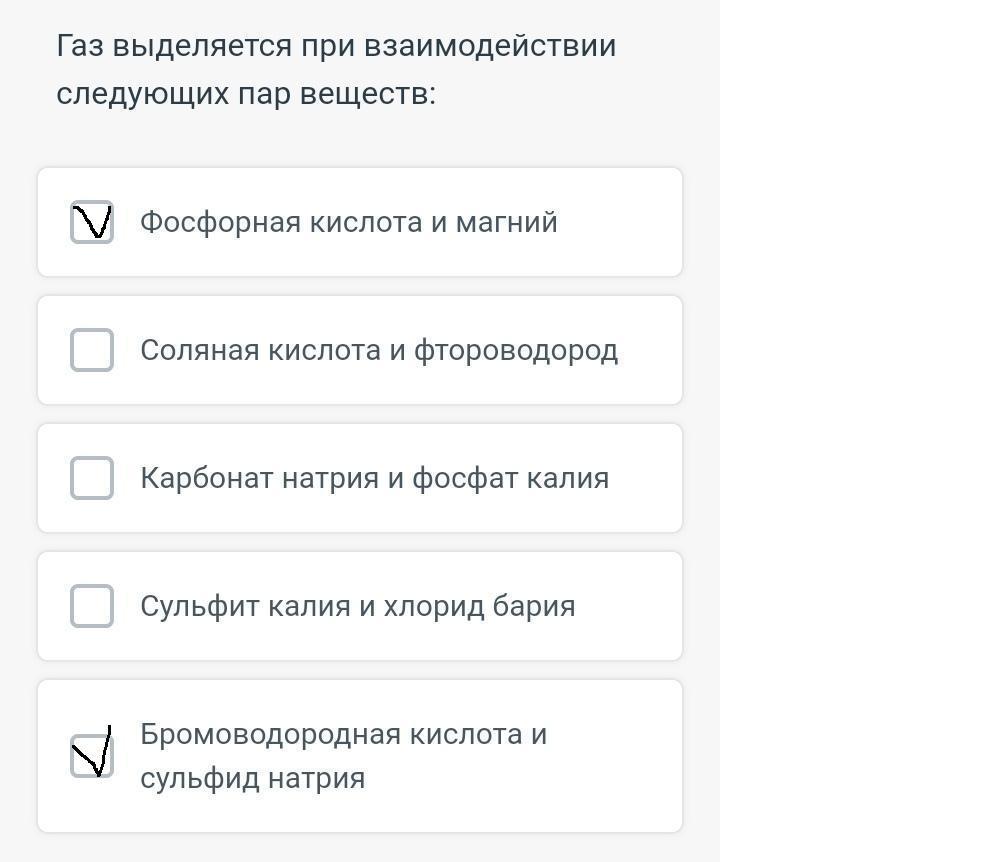This screenshot has height=862, width=1008.
Task: Enable the 'Карбонат натрия и фосфат калия' checkbox
Action: [92, 478]
